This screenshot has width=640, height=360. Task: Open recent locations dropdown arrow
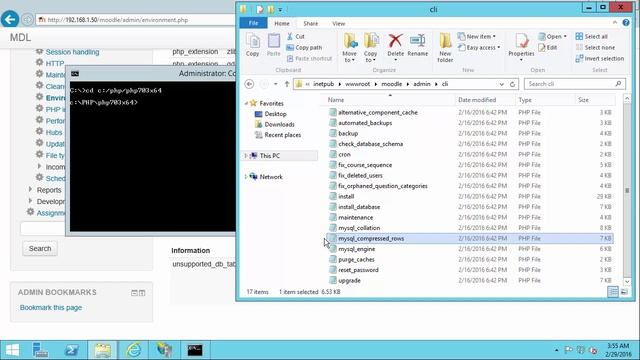coord(276,84)
